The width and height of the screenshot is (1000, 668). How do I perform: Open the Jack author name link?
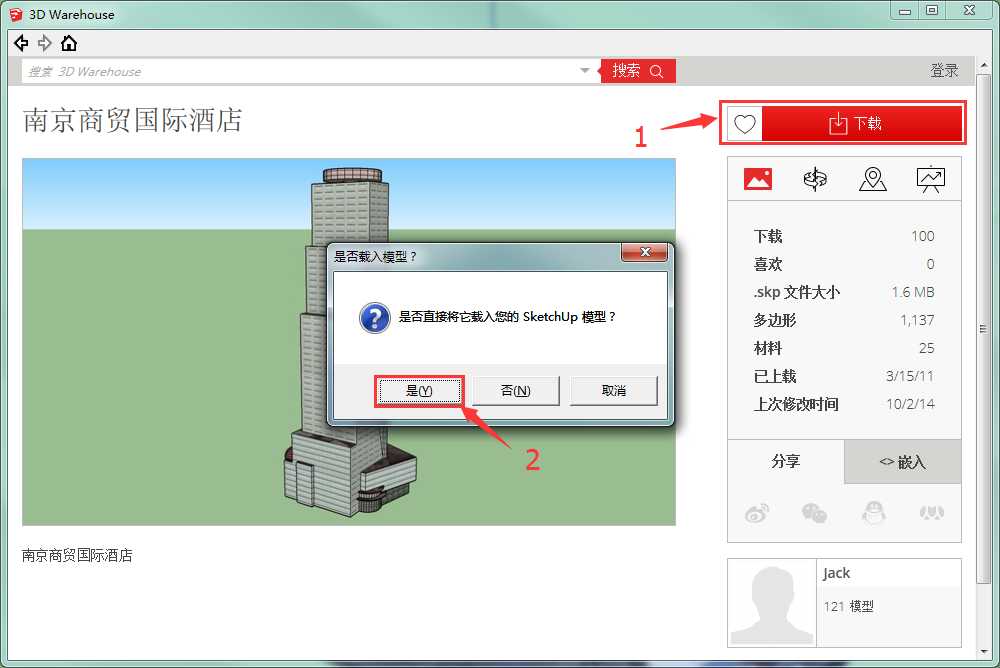(836, 573)
